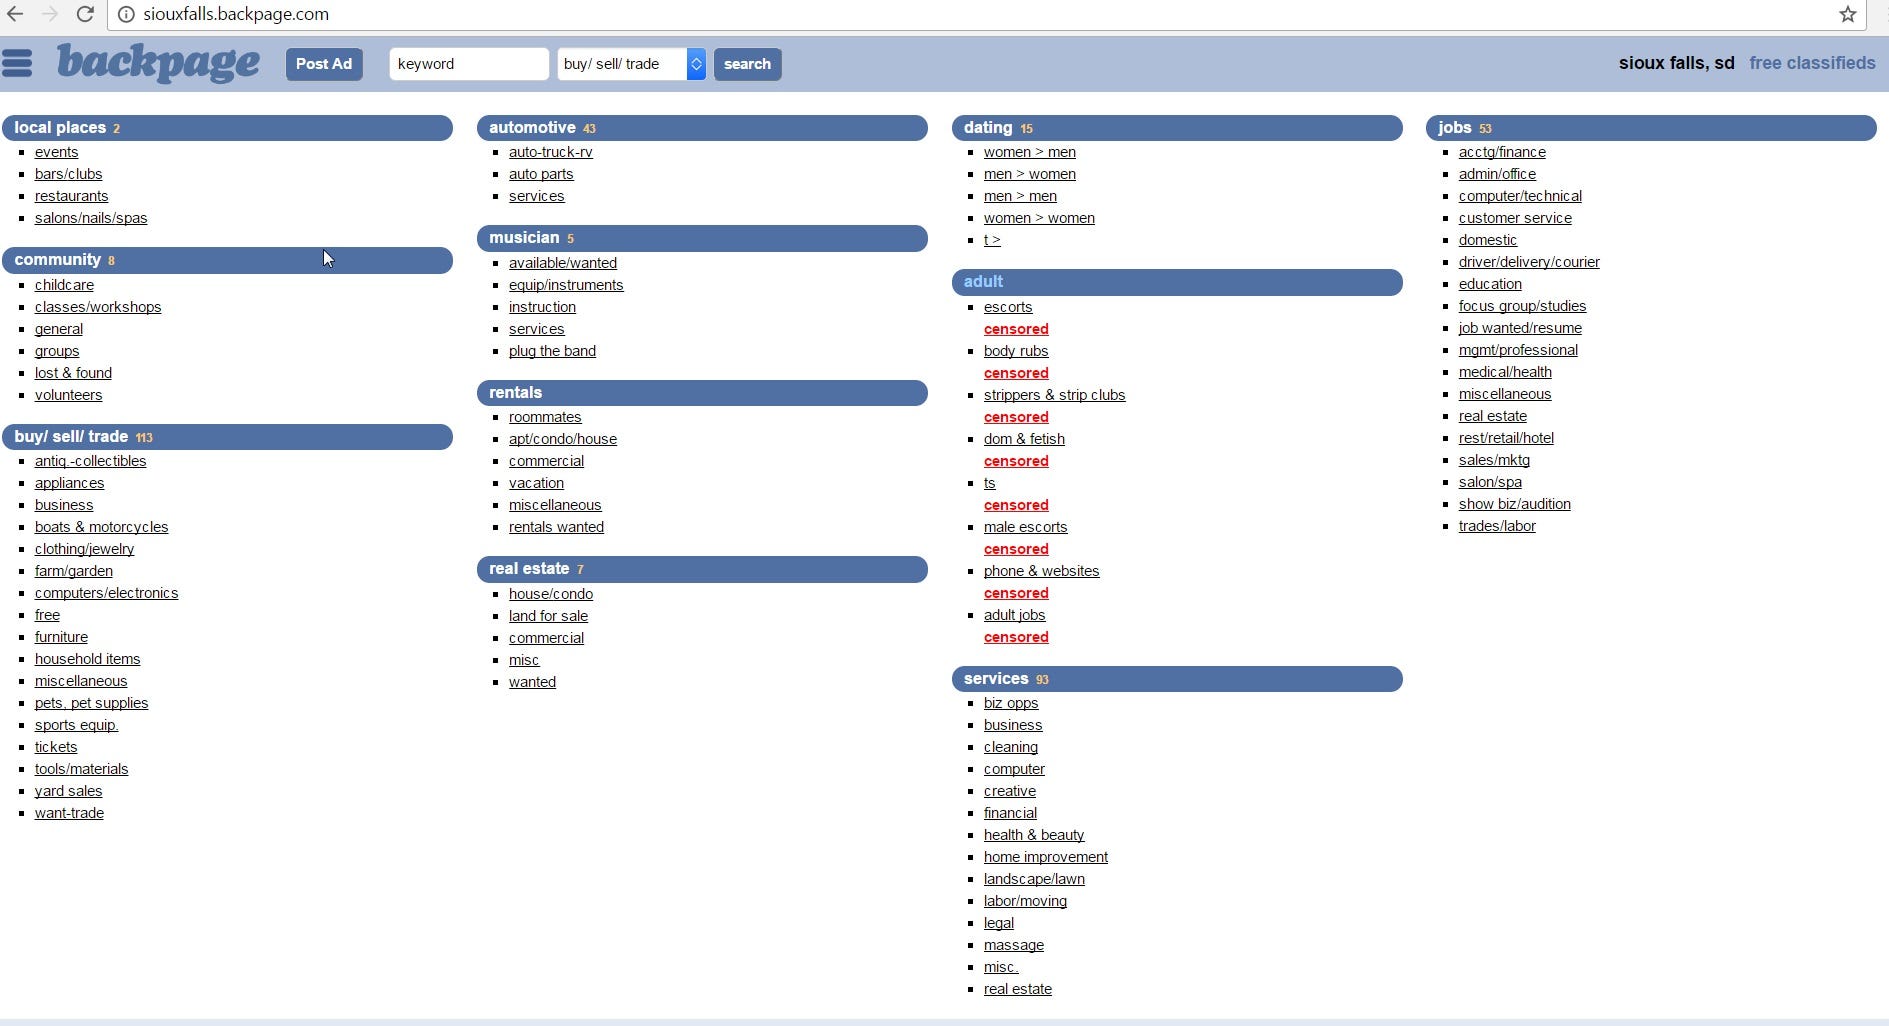Open the rentals wanted link
The width and height of the screenshot is (1889, 1026).
click(x=556, y=527)
